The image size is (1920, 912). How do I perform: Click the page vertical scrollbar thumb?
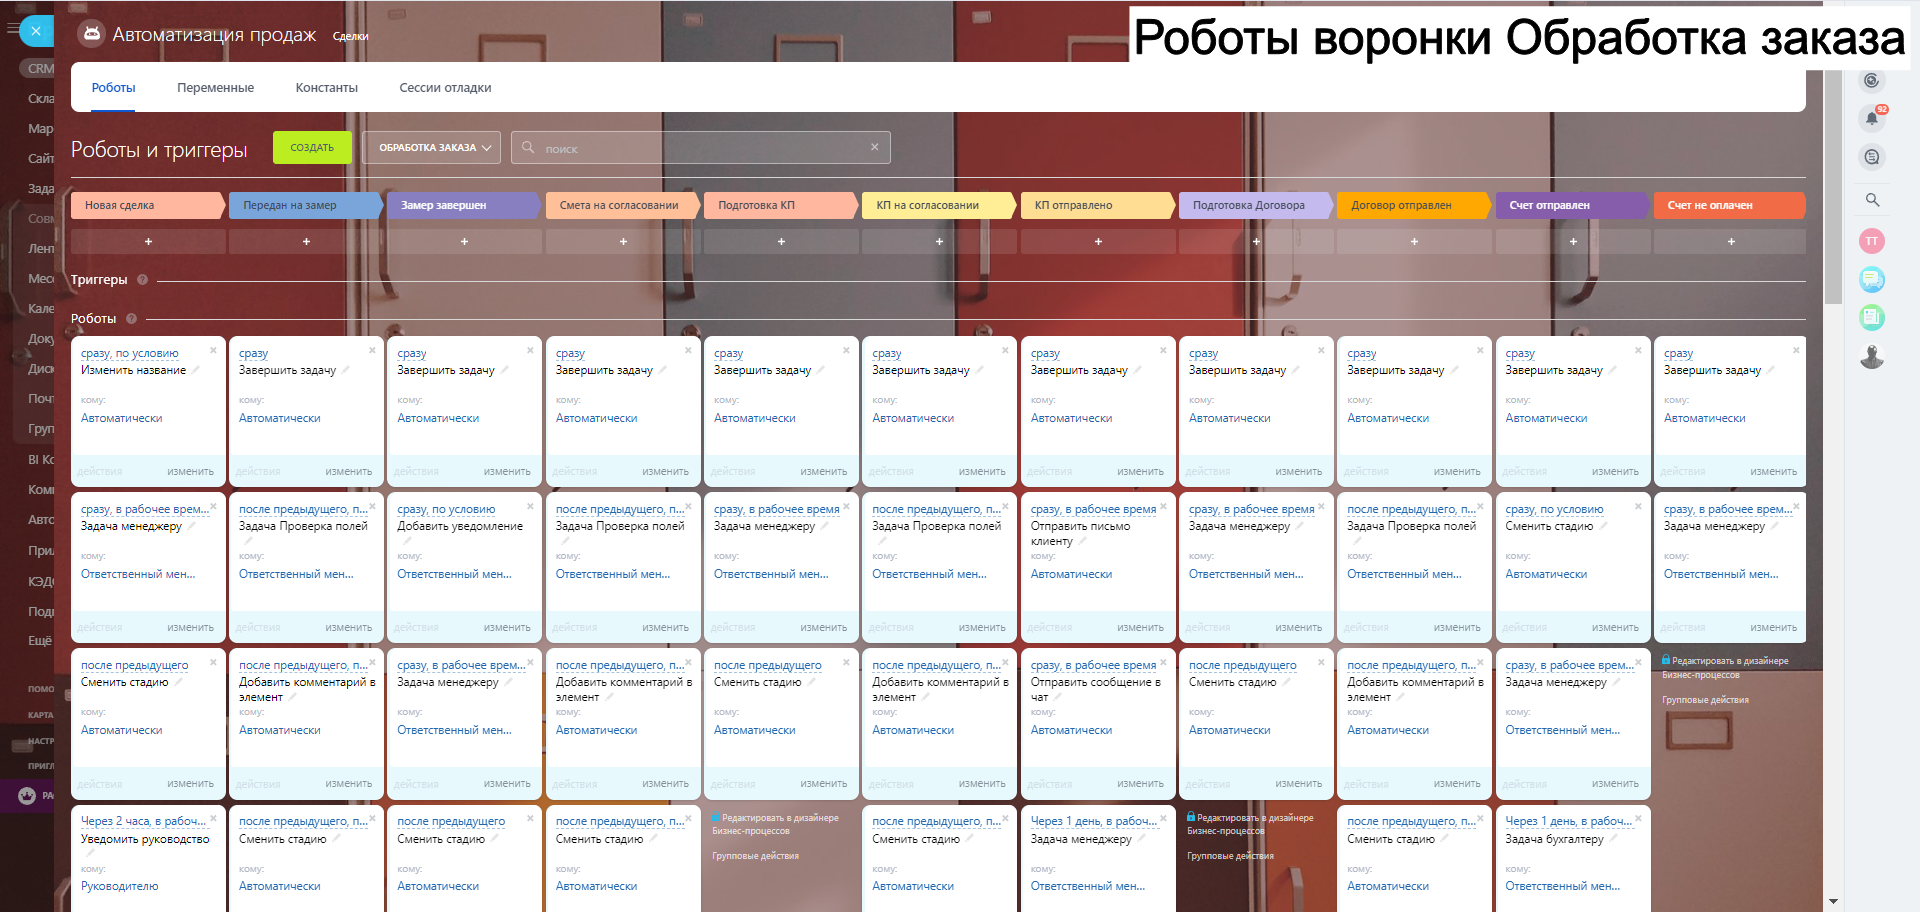pos(1833,186)
